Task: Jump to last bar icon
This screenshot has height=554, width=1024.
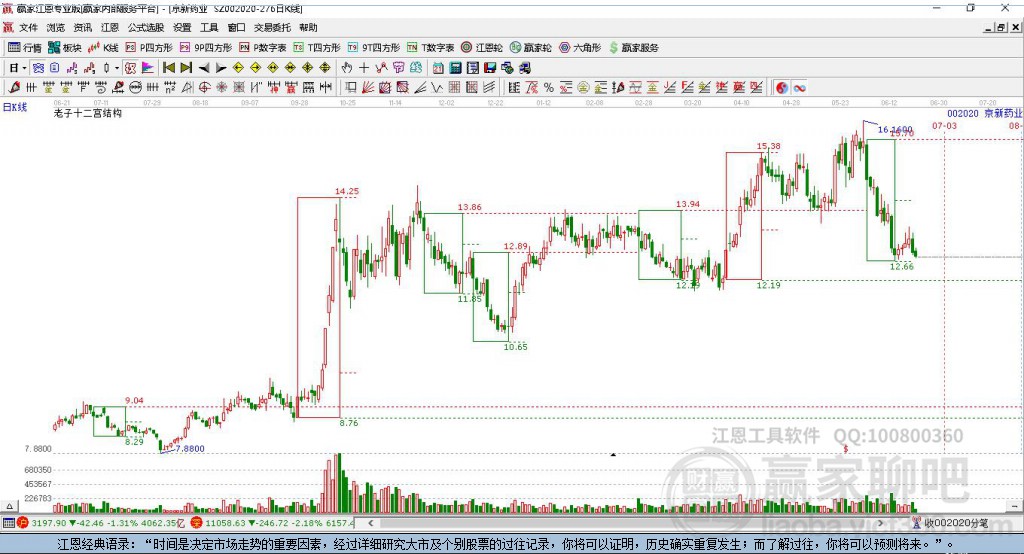Action: 186,68
